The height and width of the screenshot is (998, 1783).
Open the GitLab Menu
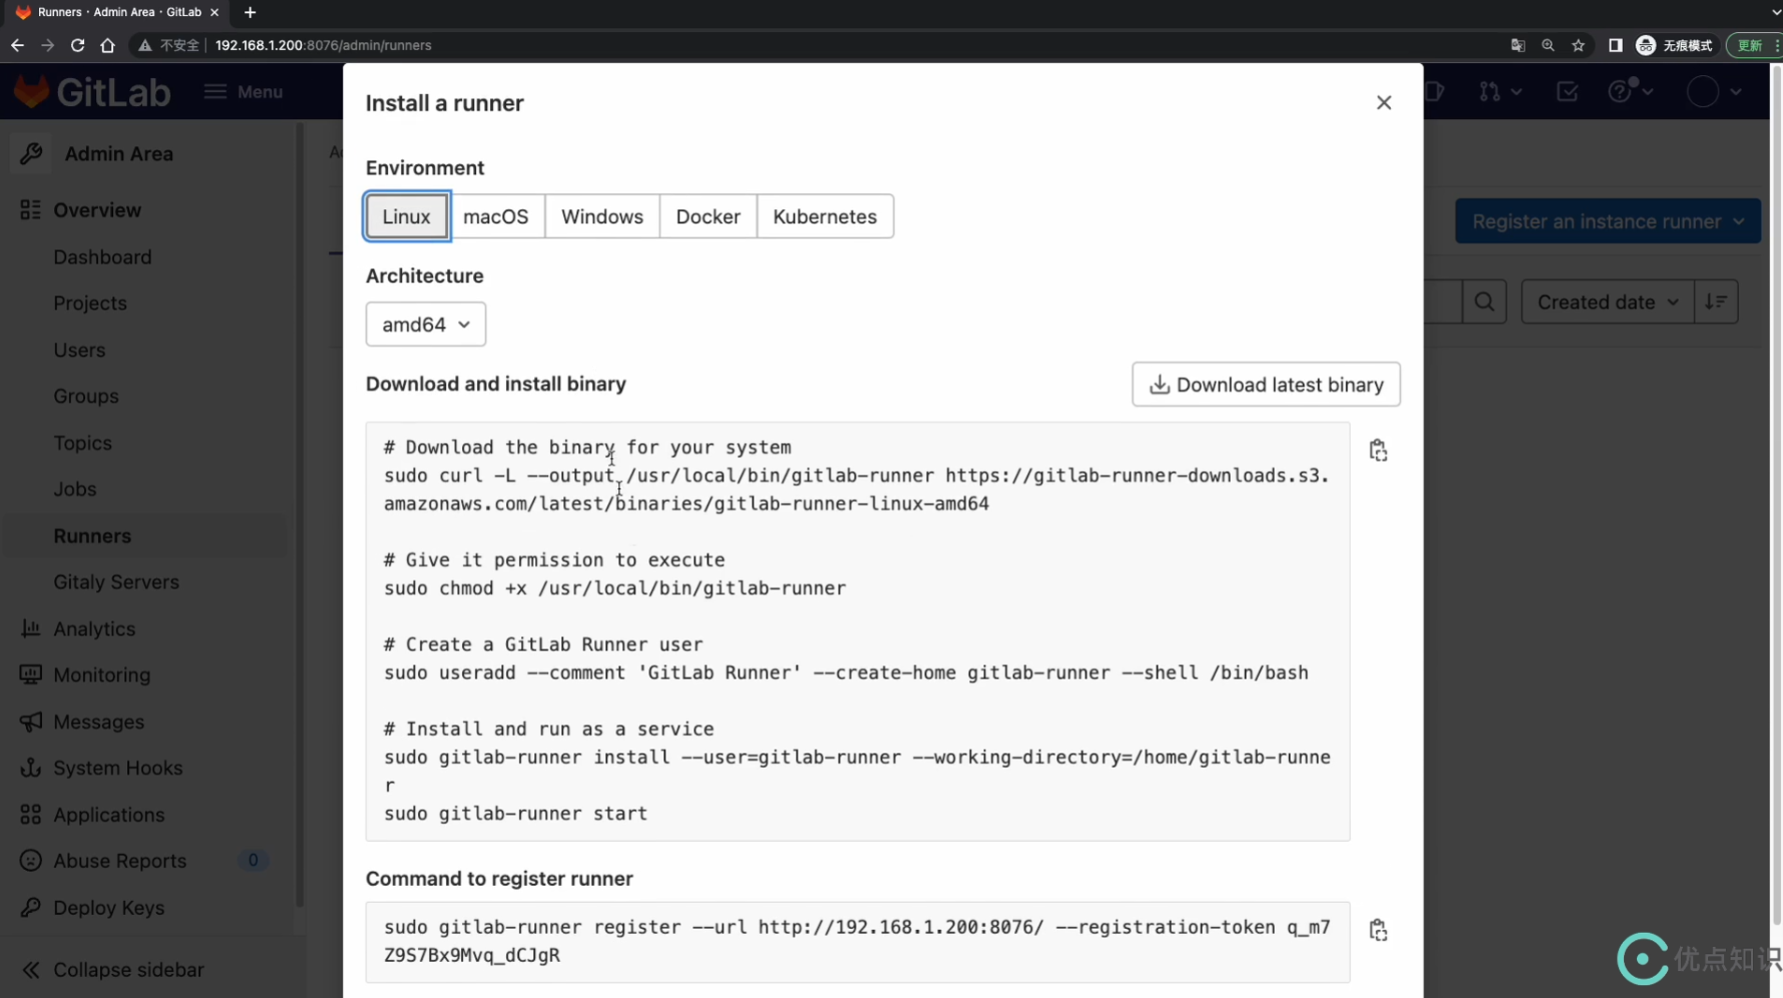243,92
